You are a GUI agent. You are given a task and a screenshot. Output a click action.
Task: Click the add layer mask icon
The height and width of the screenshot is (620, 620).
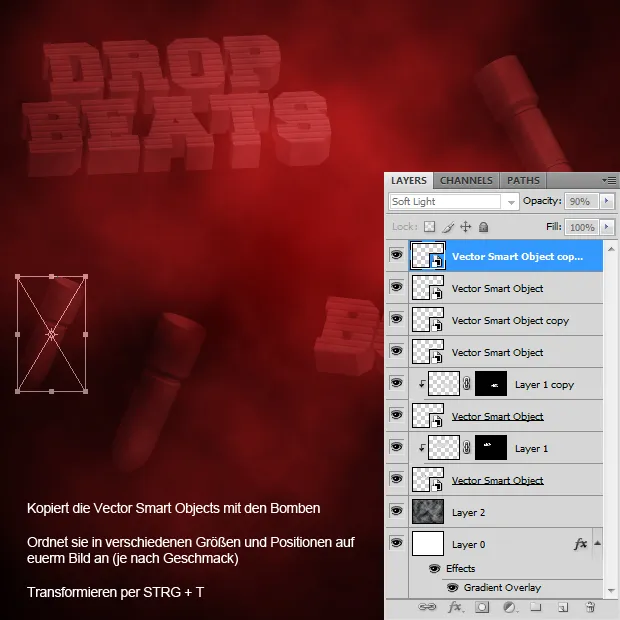[481, 607]
